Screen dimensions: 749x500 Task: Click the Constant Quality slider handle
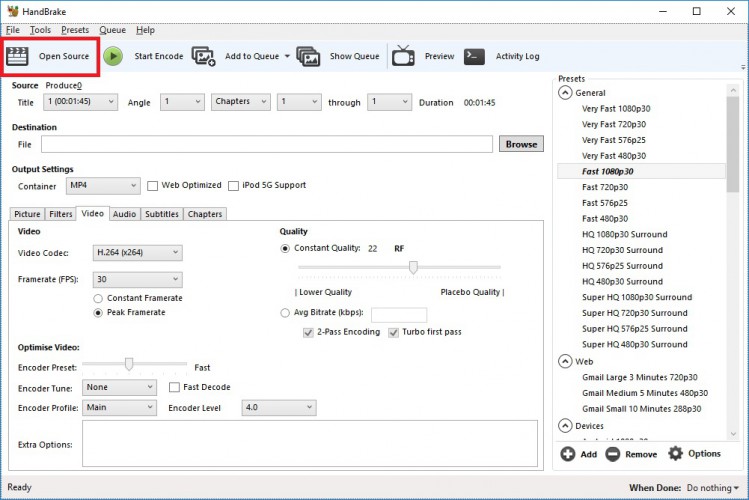(413, 267)
